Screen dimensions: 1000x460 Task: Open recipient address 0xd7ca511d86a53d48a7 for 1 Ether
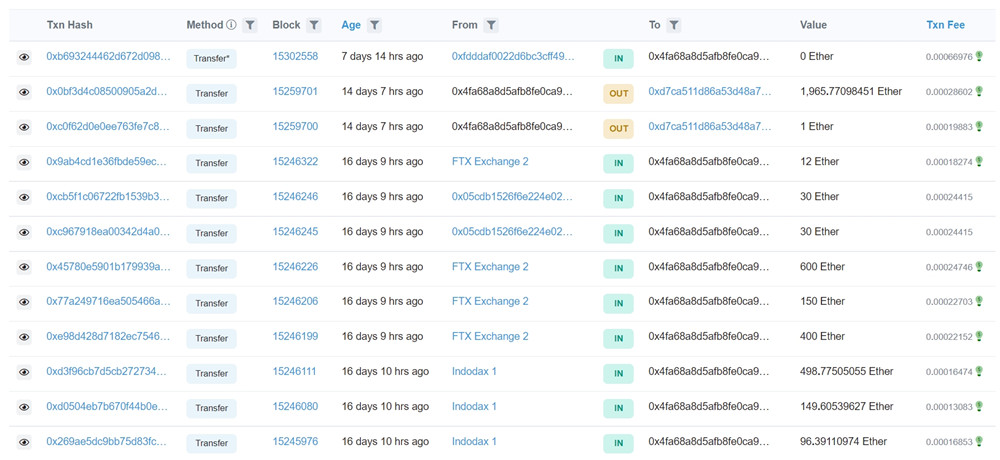coord(709,127)
